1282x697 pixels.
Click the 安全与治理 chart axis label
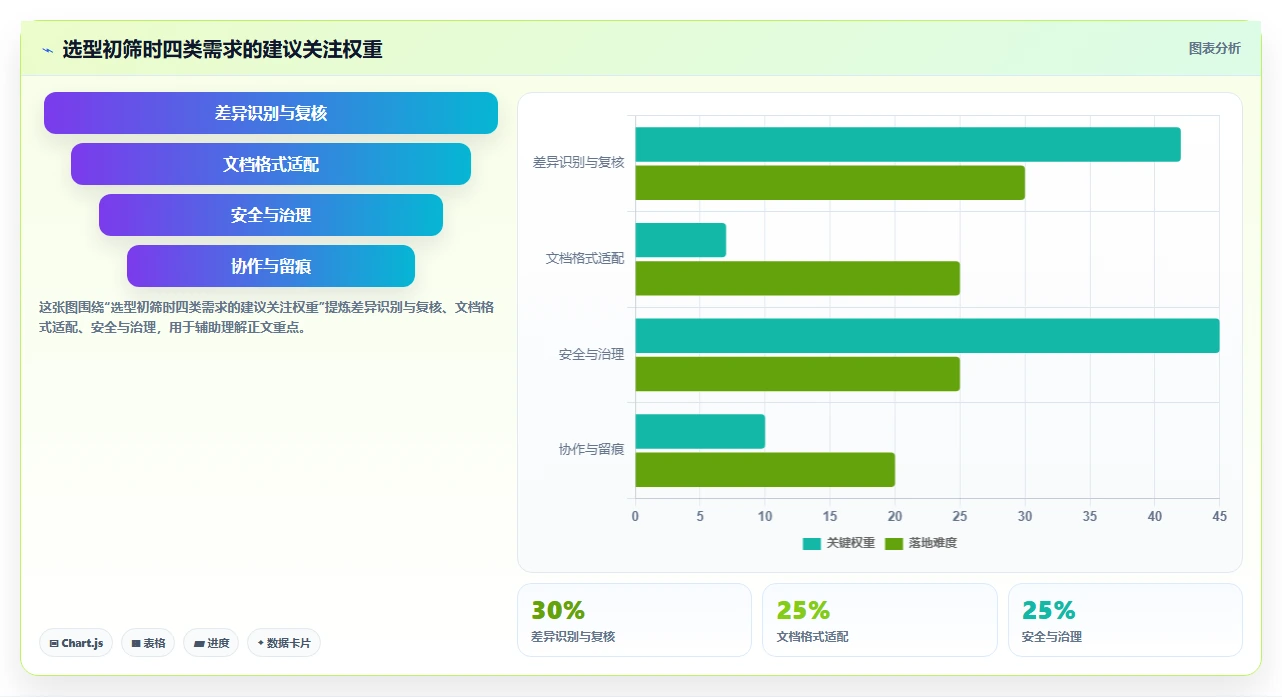(591, 354)
